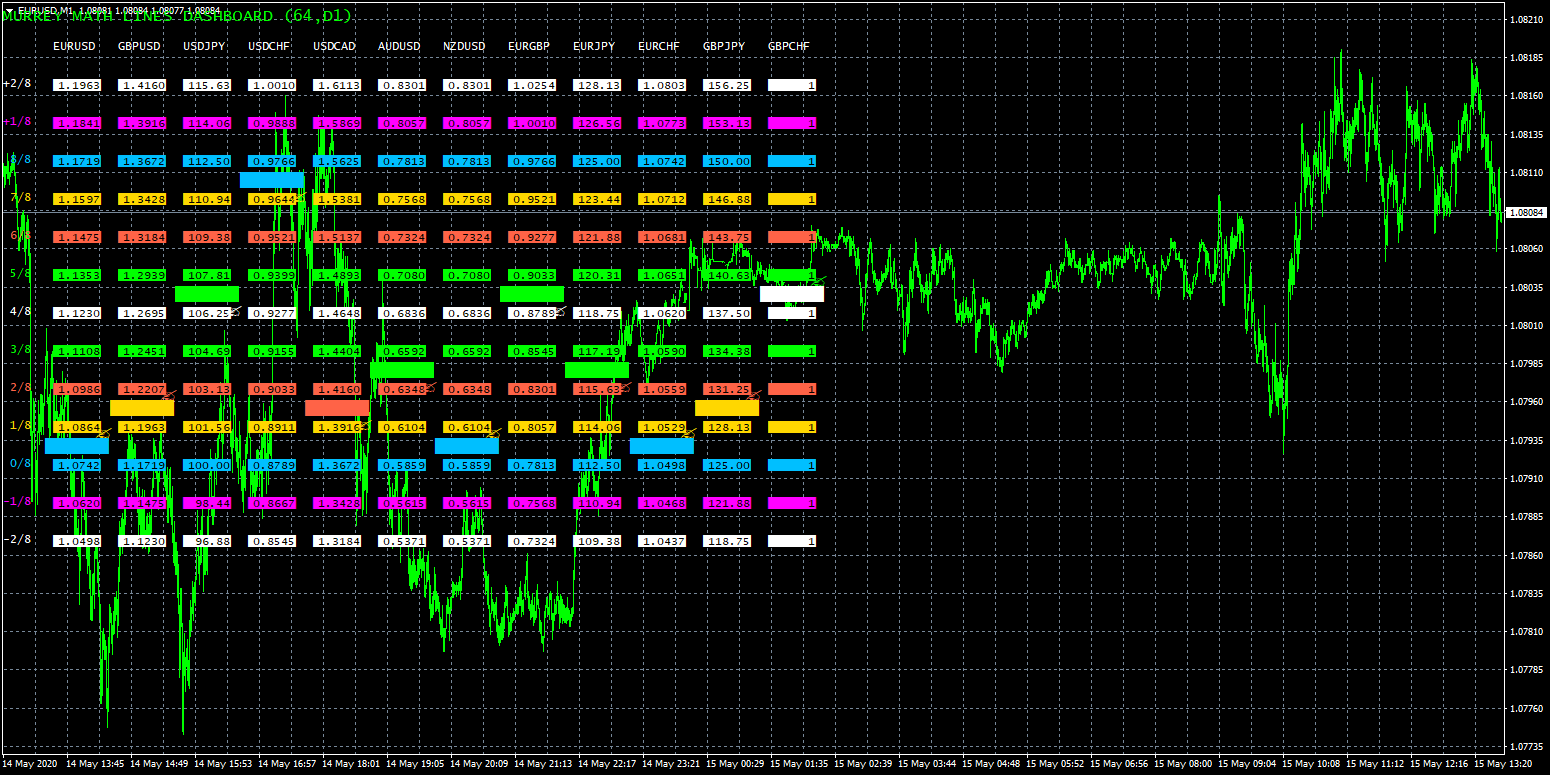Click USDJPY 8/8 value 112.50
This screenshot has width=1550, height=775.
coord(207,161)
